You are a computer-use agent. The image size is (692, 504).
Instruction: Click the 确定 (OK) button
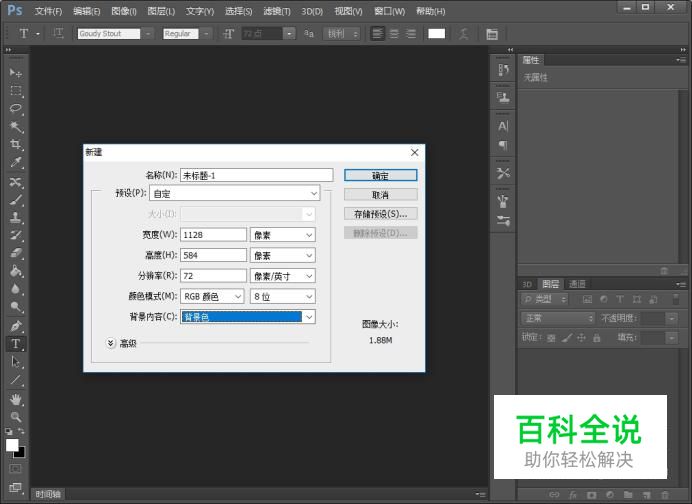[380, 175]
